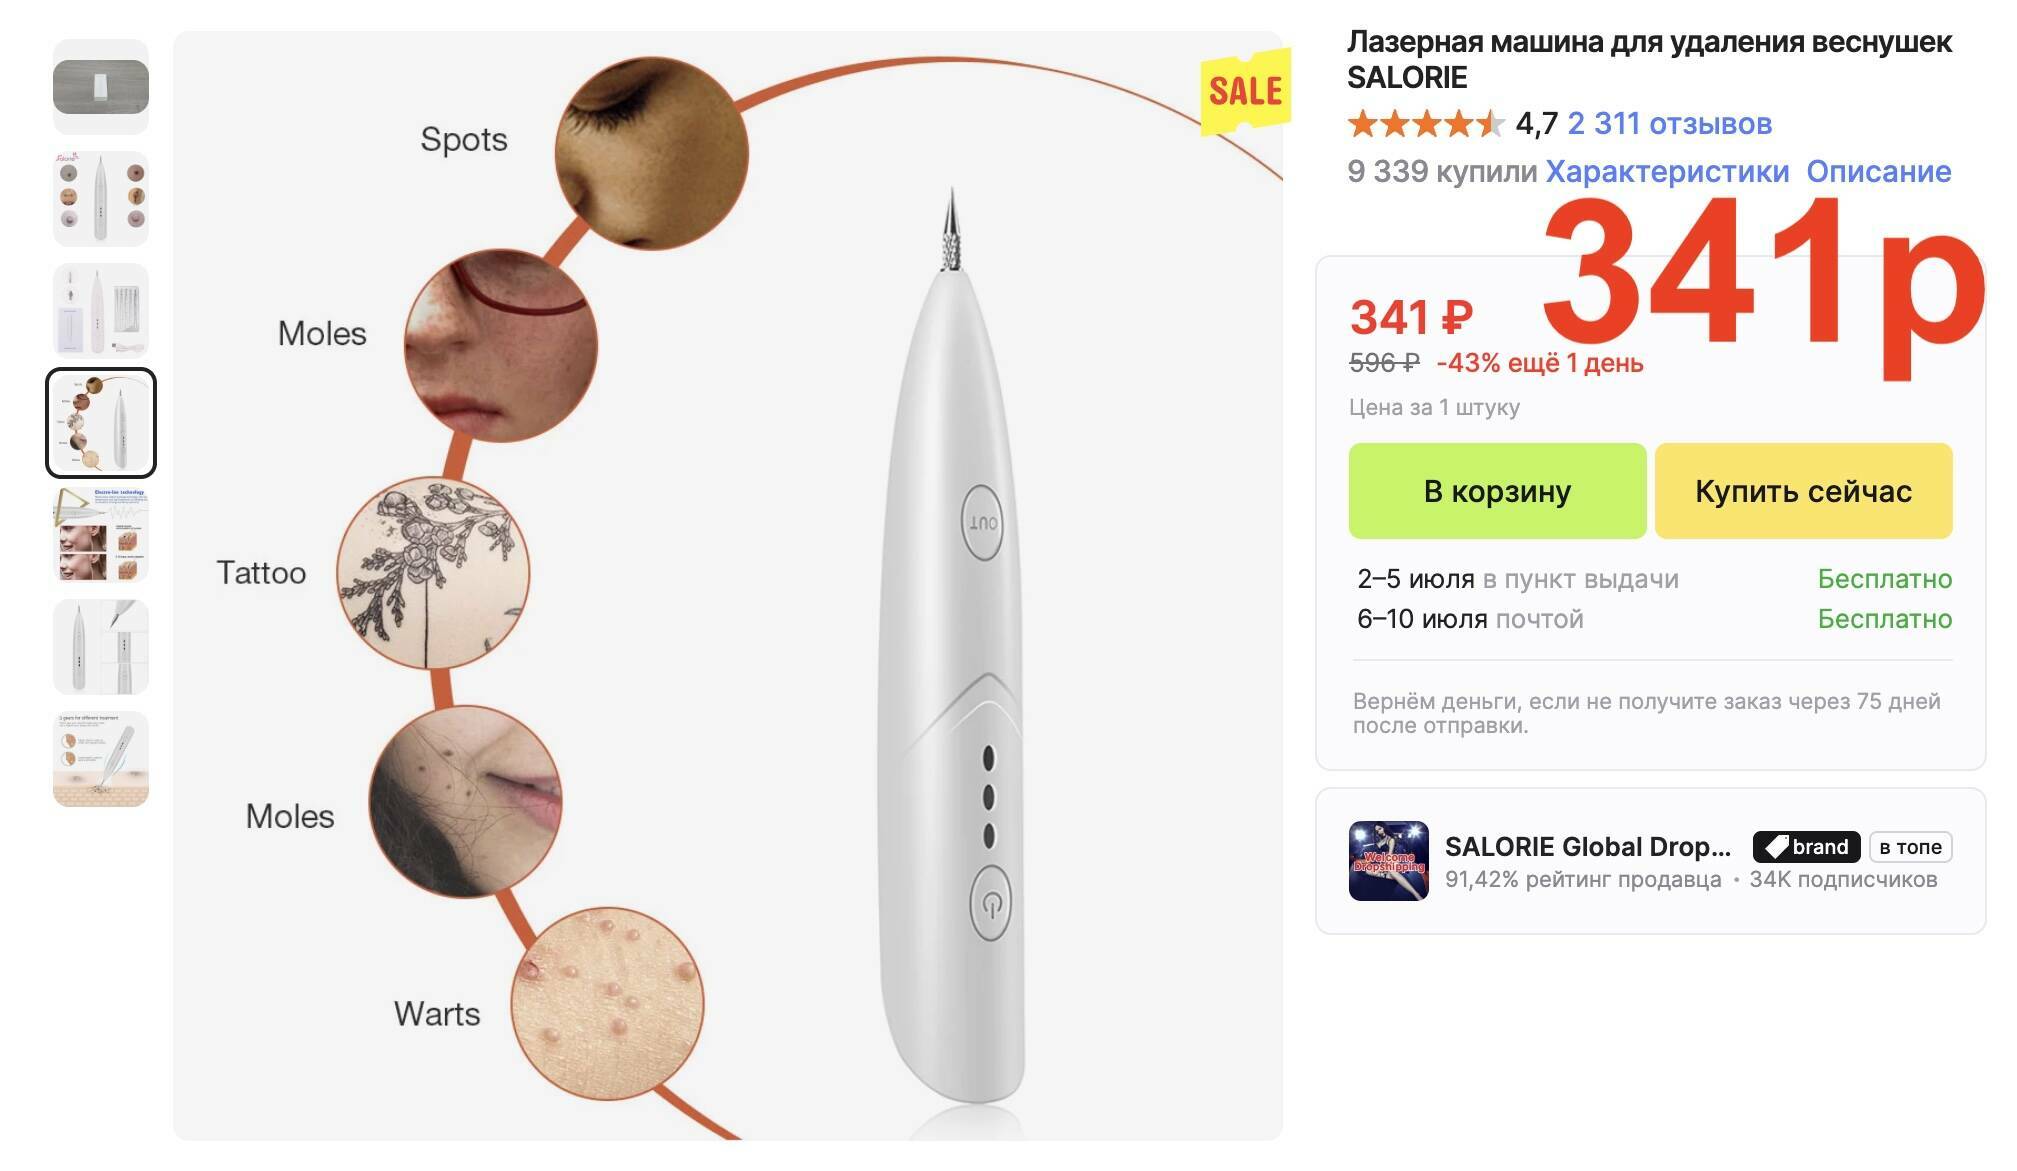Click the brand tag badge
This screenshot has width=2017, height=1171.
(x=1806, y=847)
